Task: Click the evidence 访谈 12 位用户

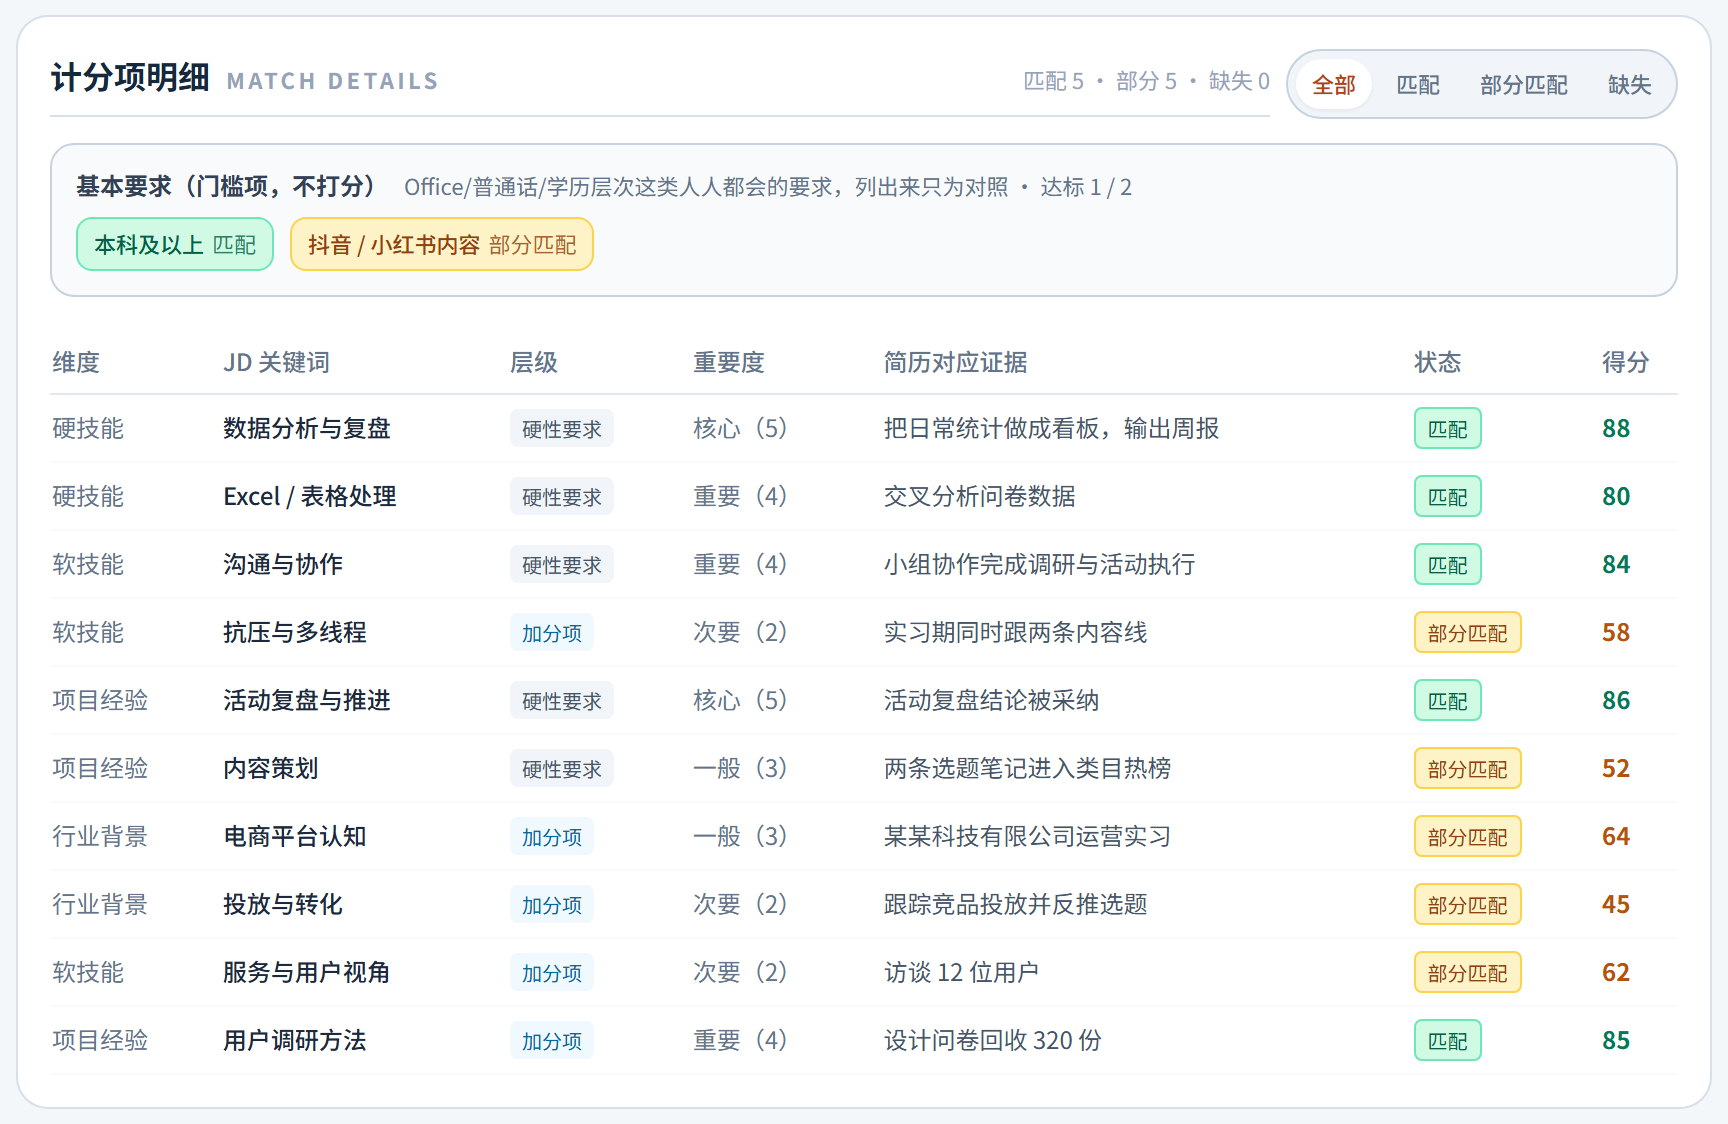Action: pyautogui.click(x=961, y=972)
